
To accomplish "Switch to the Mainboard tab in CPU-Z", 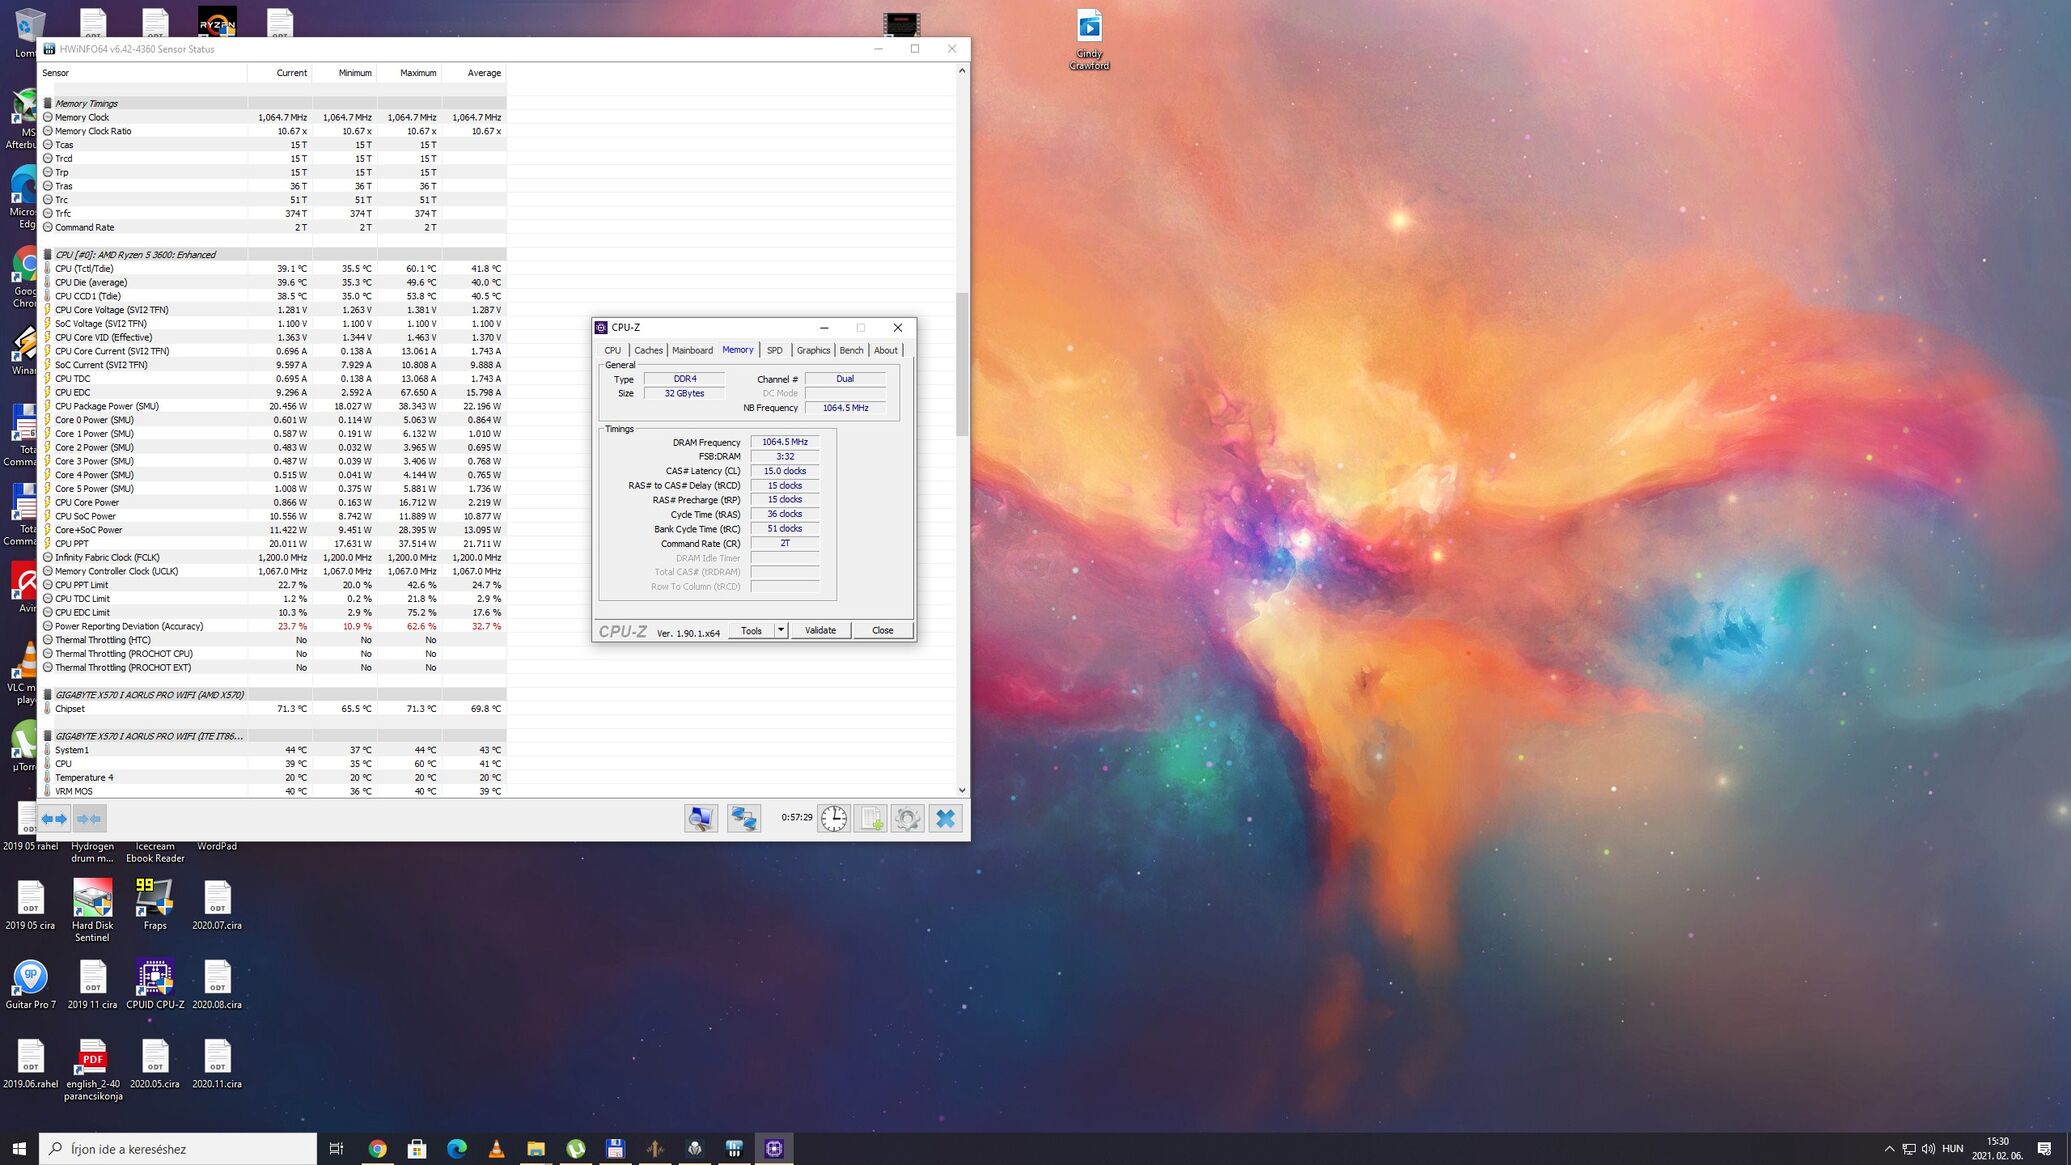I will 692,350.
